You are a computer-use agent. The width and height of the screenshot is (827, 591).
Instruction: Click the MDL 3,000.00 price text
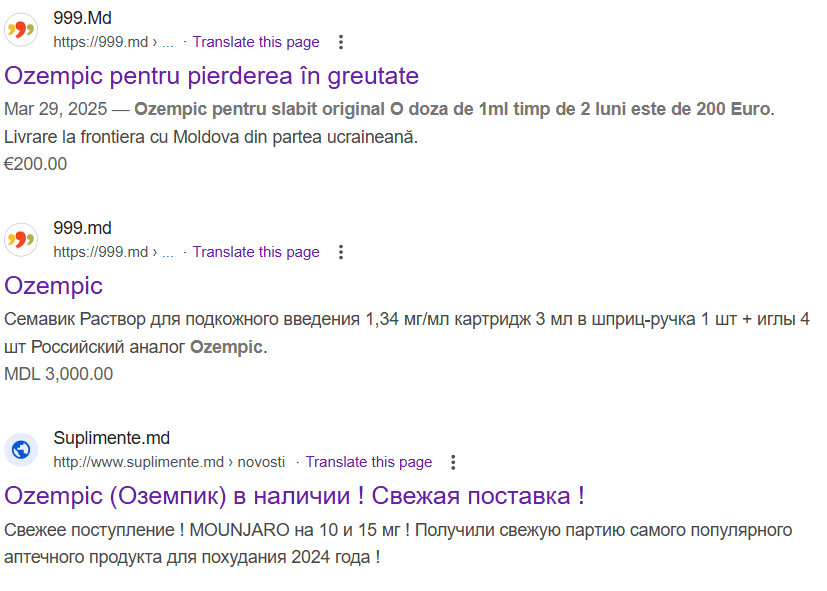point(59,374)
